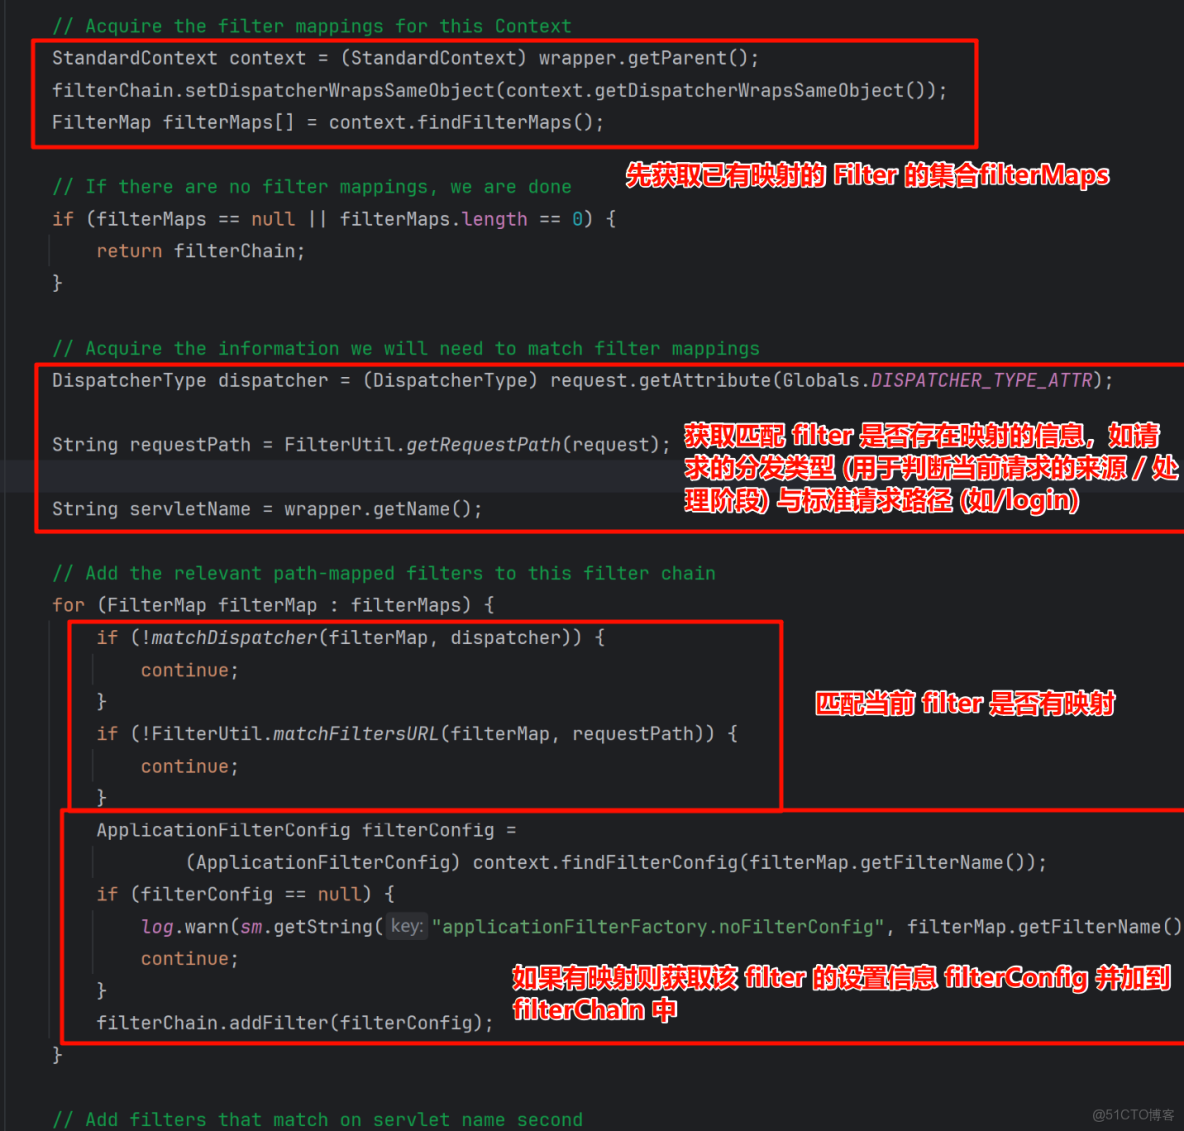
Task: Select the matchDispatcher method name
Action: [232, 637]
